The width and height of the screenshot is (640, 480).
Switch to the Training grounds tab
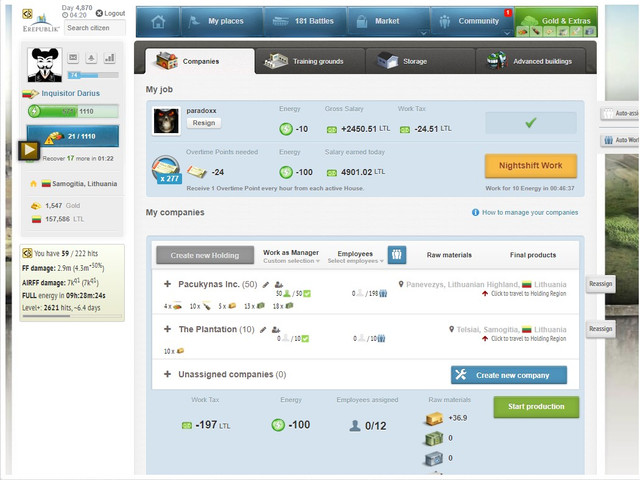(310, 61)
